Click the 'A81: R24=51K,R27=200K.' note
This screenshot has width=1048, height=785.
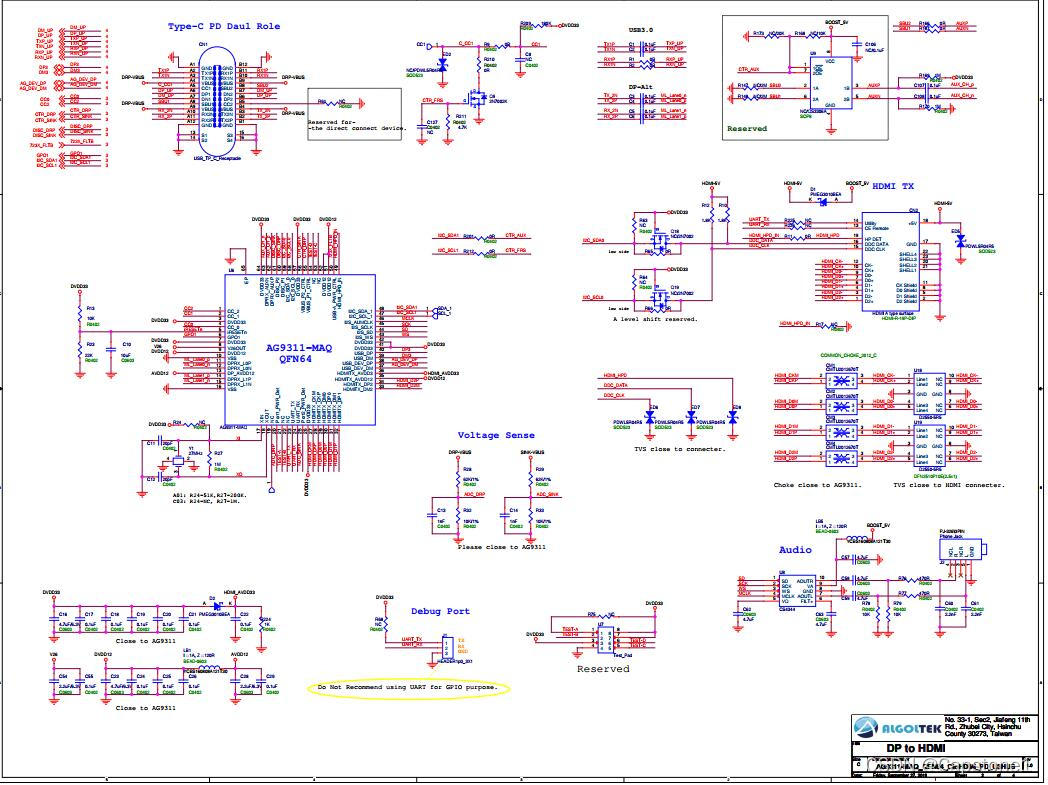209,494
